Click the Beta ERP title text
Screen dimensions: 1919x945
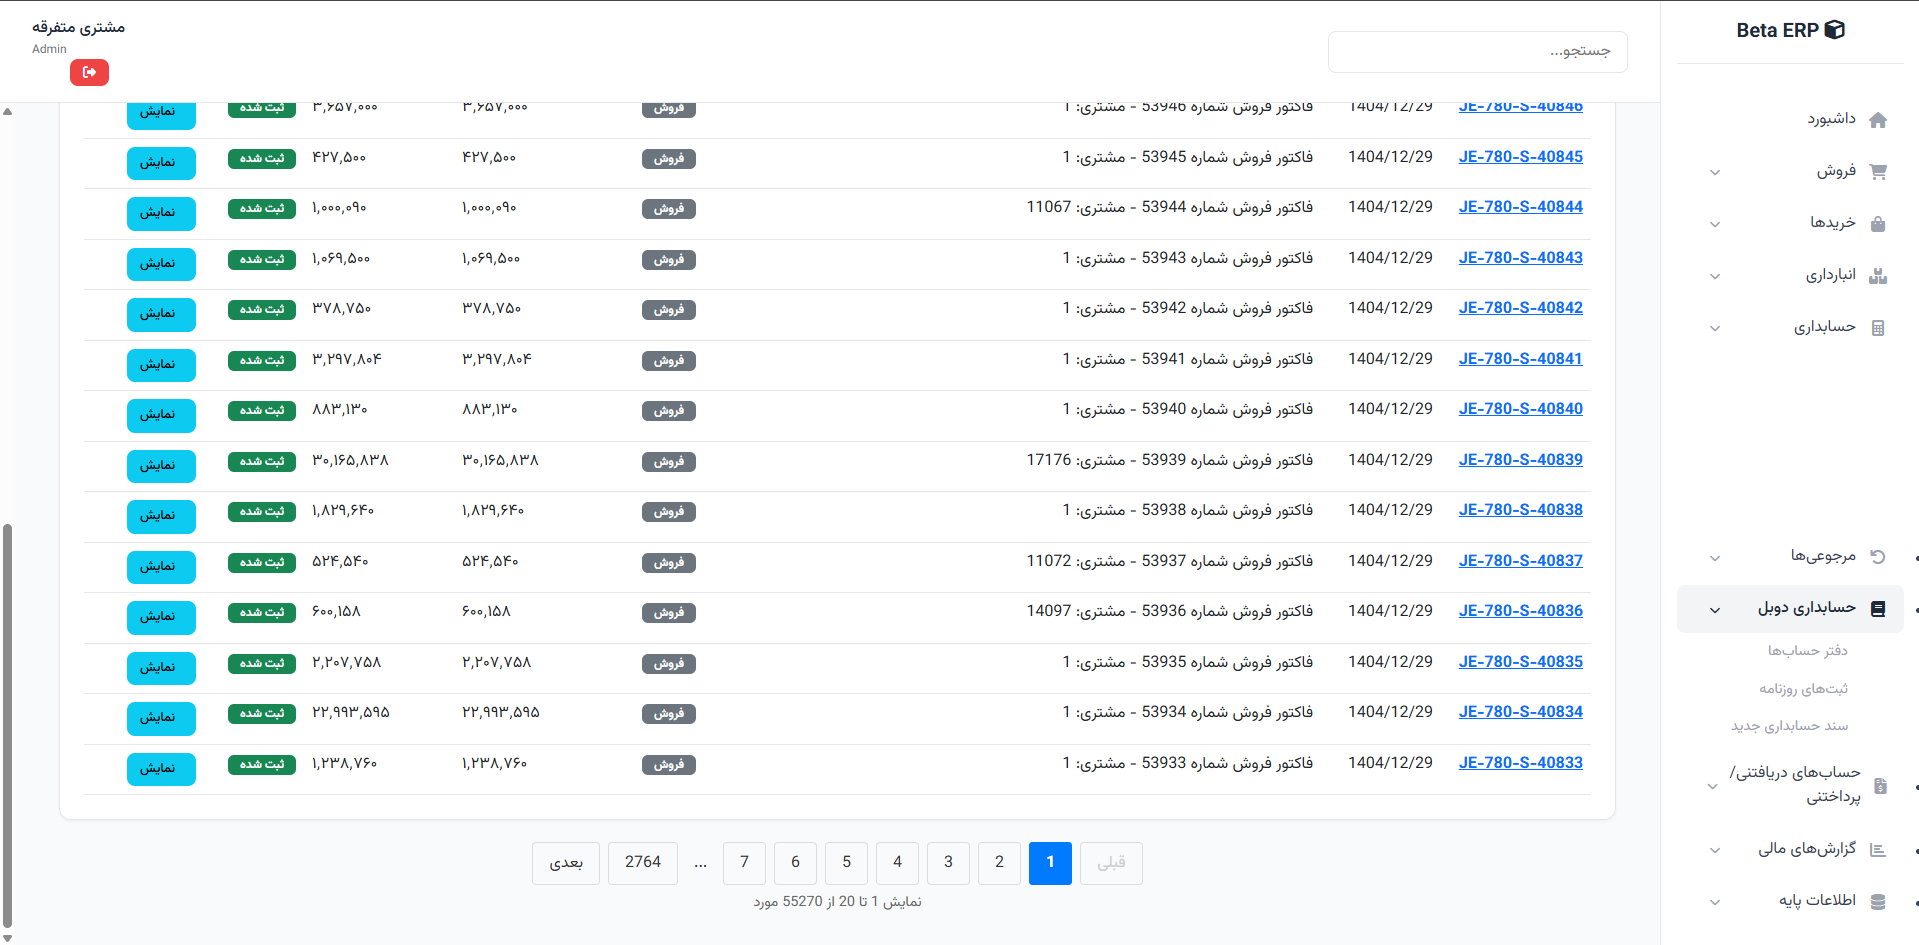point(1777,30)
